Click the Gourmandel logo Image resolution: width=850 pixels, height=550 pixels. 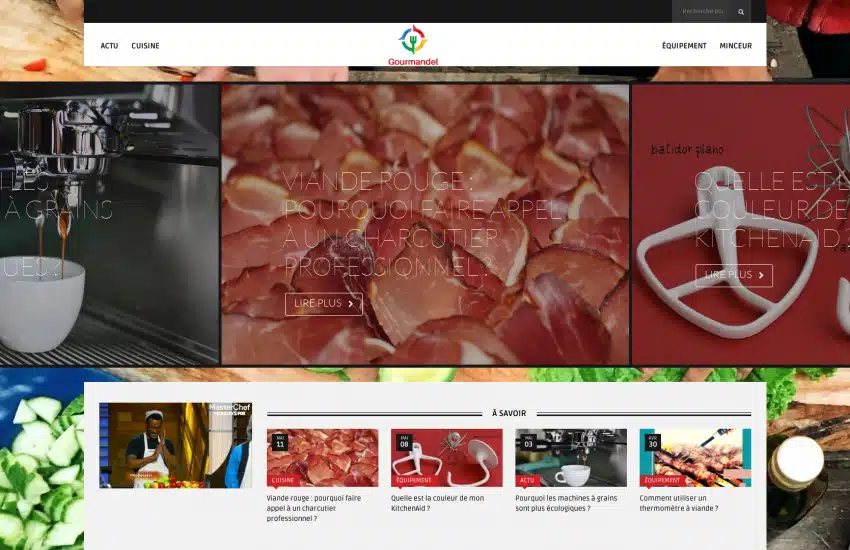pos(413,45)
